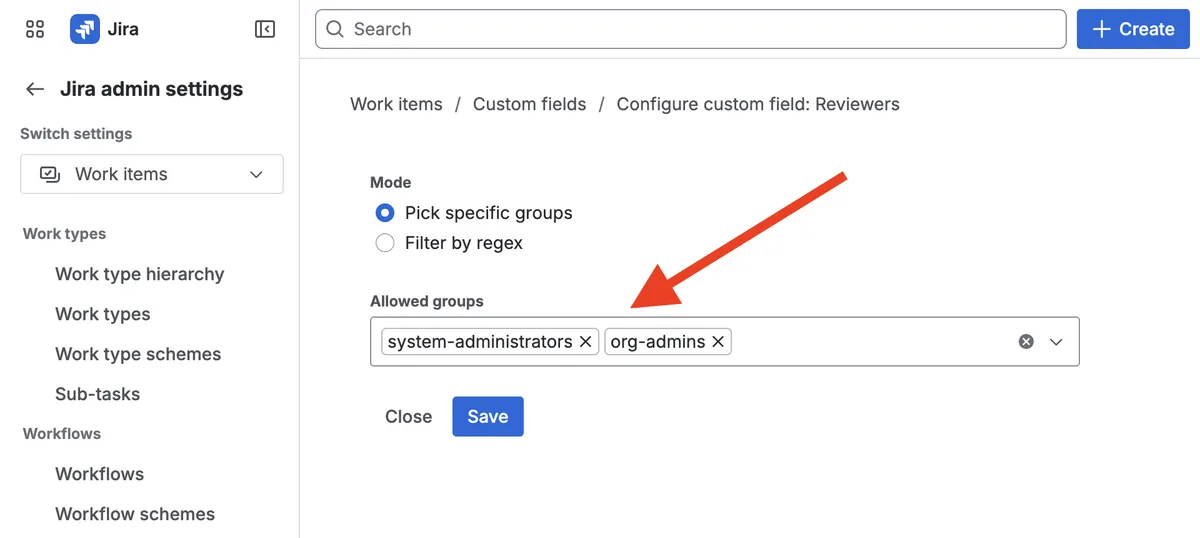Click the Jira logo icon
Screen dimensions: 1200x538
[85, 29]
